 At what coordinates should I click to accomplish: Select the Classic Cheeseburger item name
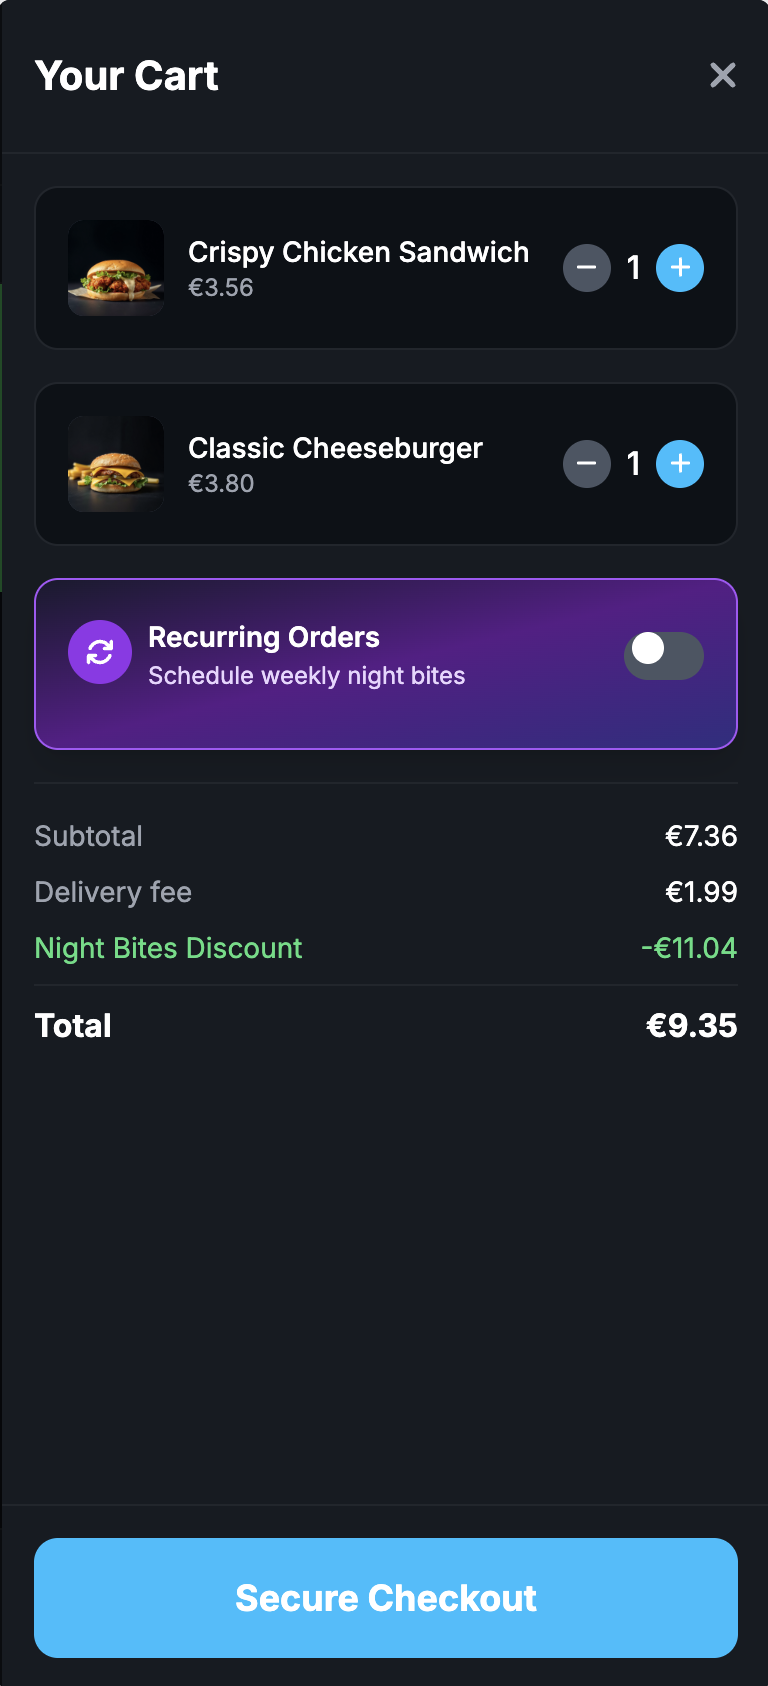335,448
